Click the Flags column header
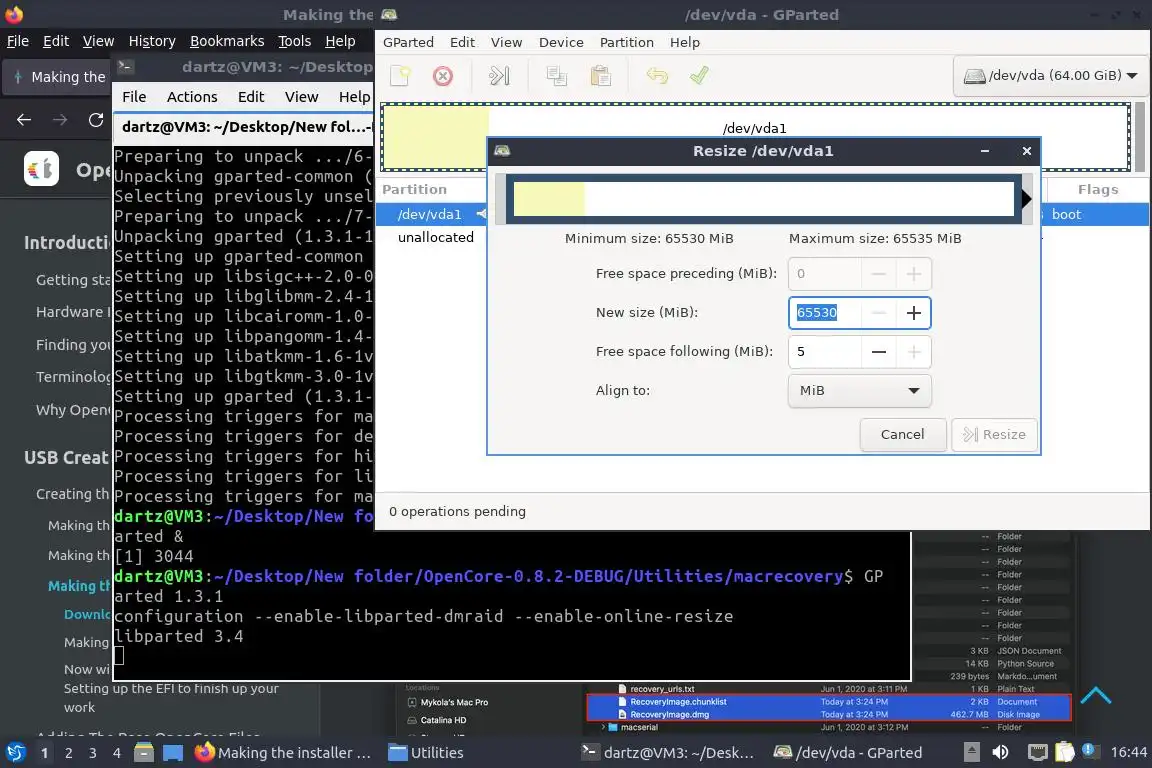This screenshot has width=1152, height=768. tap(1098, 190)
